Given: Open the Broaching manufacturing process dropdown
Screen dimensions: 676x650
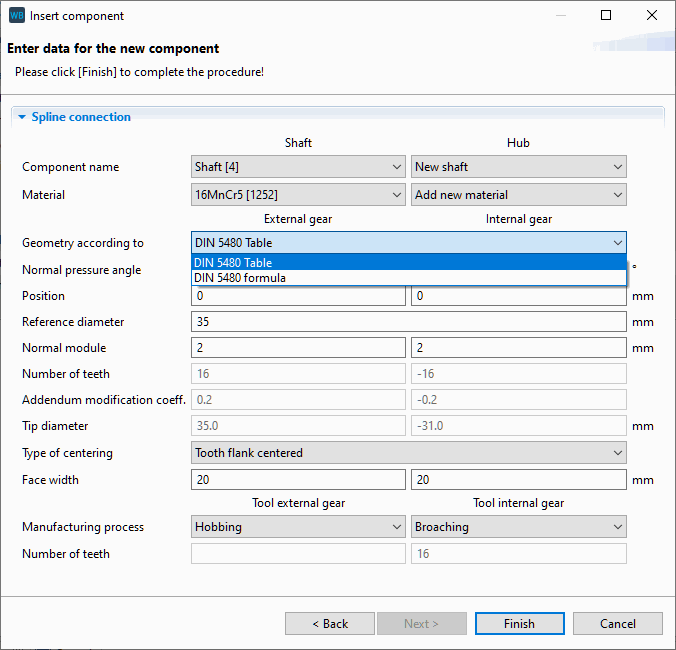Looking at the screenshot, I should [518, 527].
